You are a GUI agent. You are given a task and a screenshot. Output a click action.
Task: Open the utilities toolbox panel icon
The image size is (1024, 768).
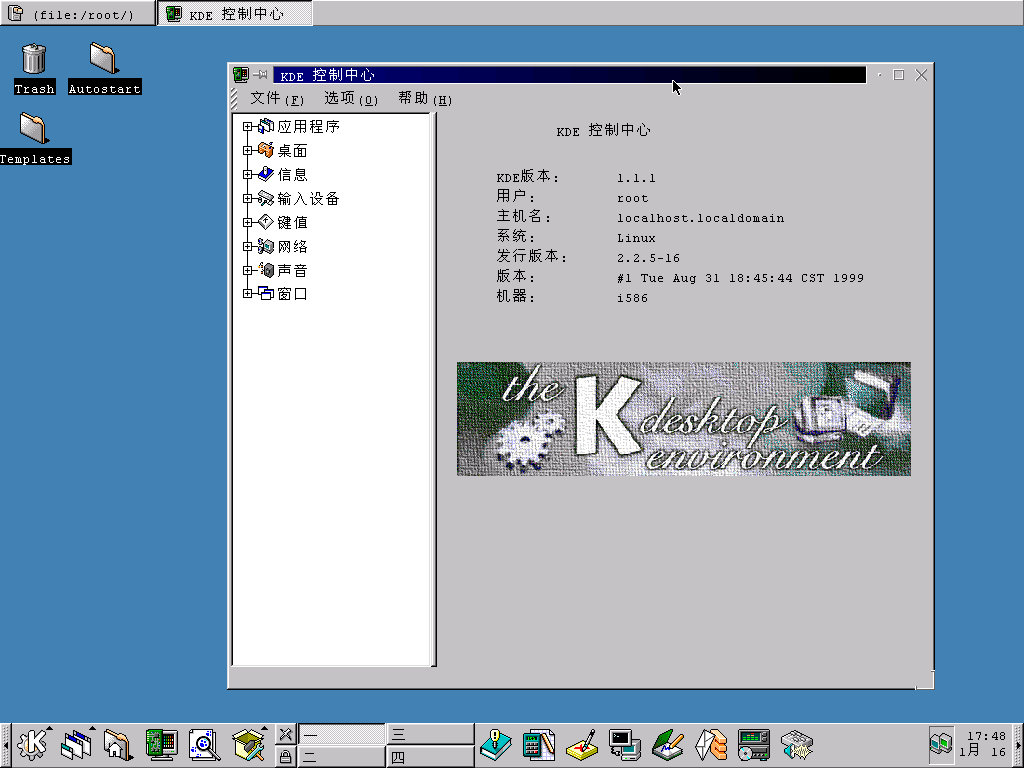249,744
